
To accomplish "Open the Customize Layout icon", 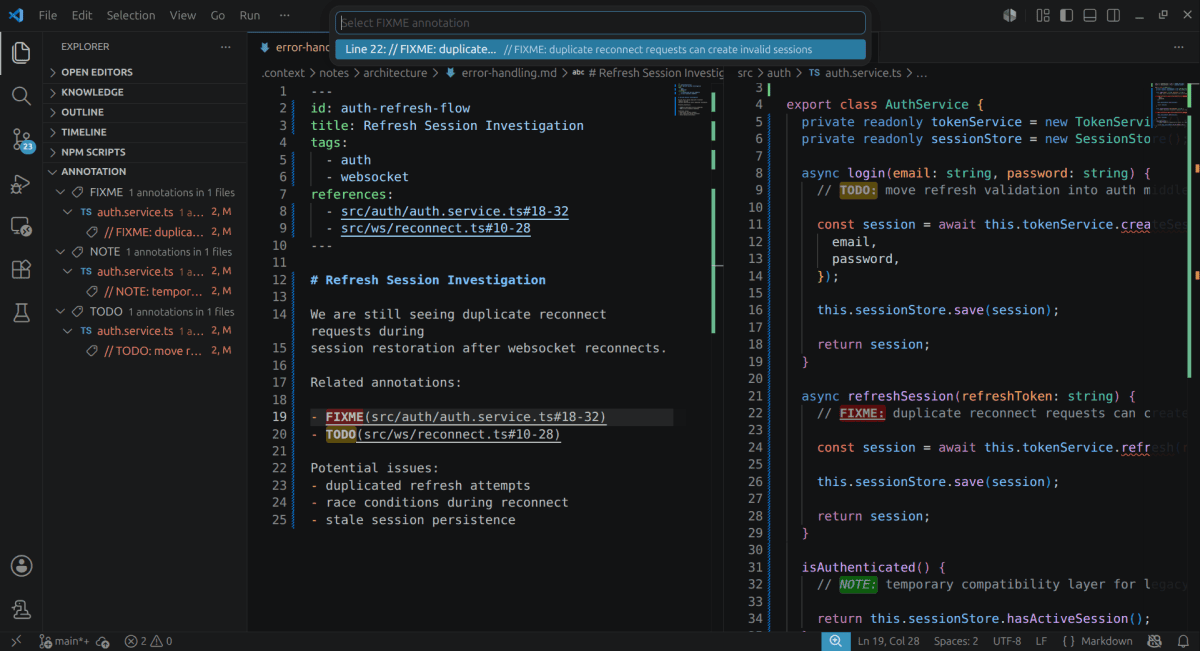I will click(x=1043, y=15).
